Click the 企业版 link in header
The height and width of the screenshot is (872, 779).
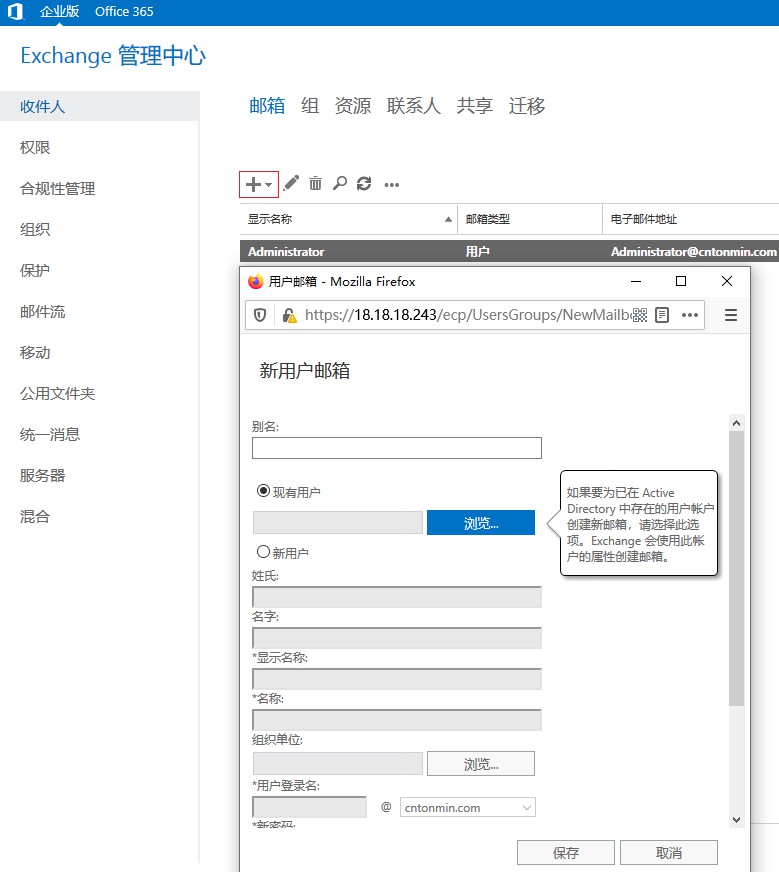pos(59,11)
